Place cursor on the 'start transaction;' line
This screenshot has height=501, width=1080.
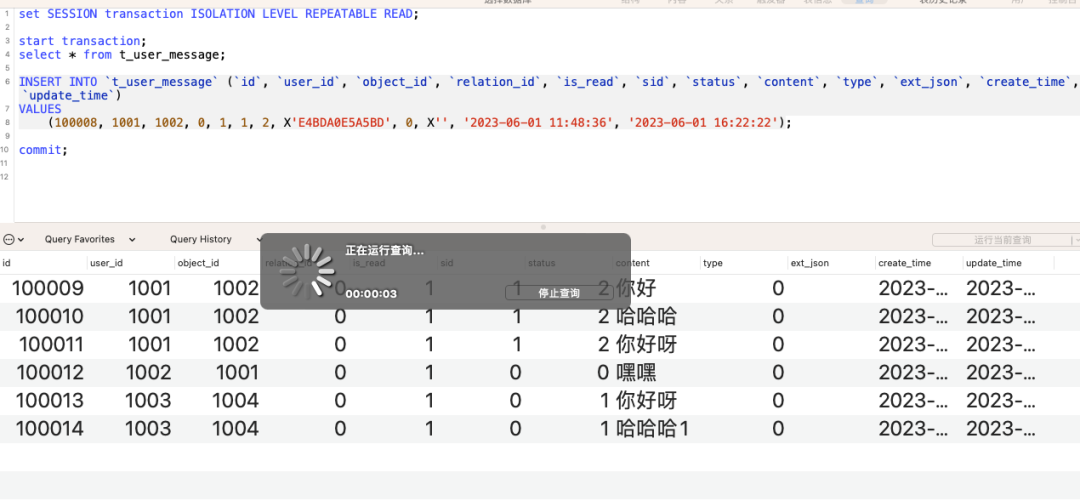coord(83,41)
